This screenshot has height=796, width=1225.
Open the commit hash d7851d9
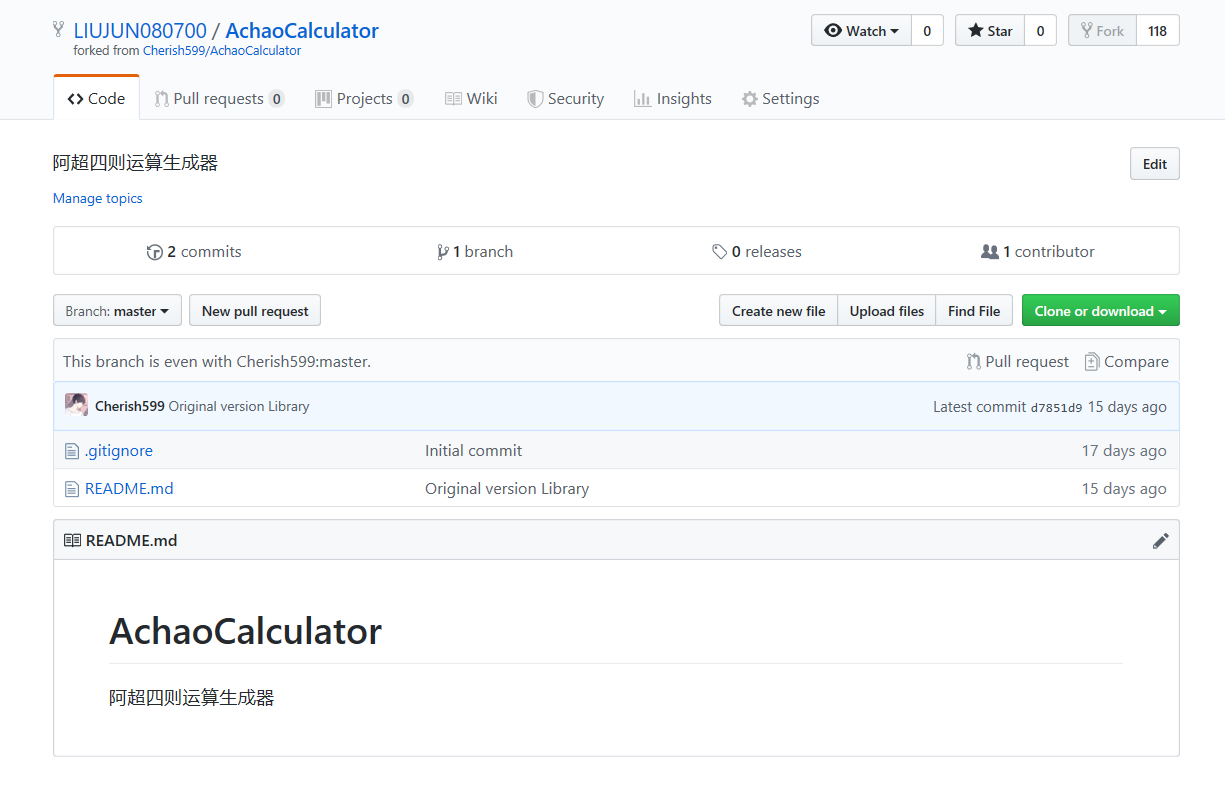(1056, 407)
